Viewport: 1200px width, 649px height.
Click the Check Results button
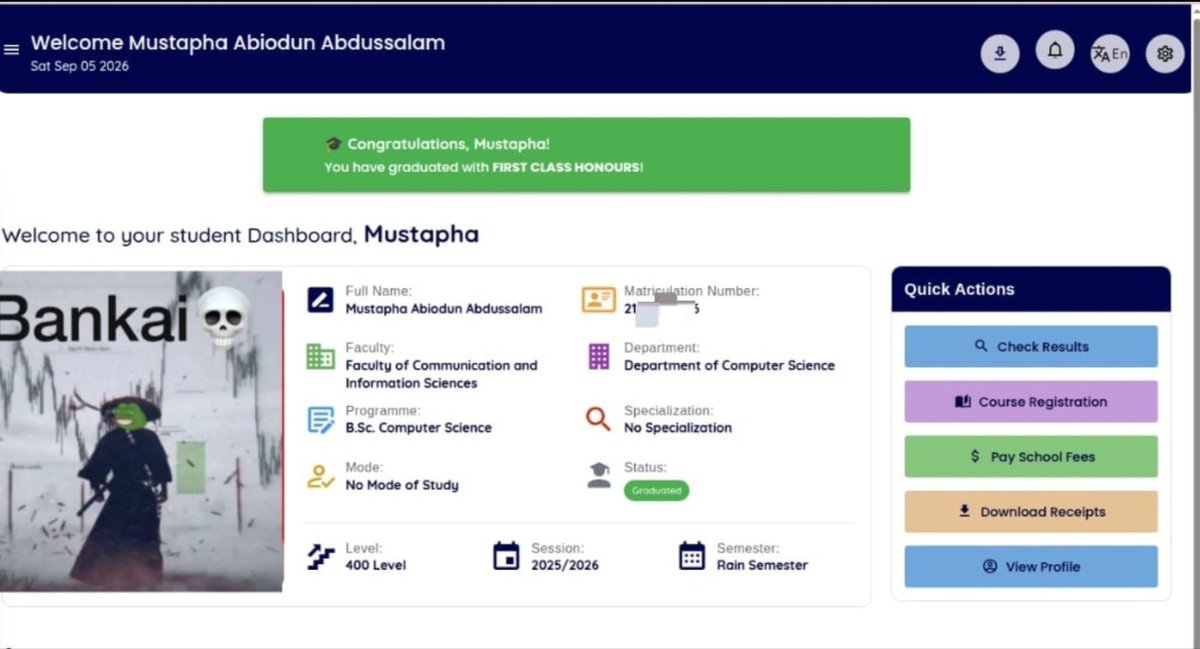(1031, 346)
